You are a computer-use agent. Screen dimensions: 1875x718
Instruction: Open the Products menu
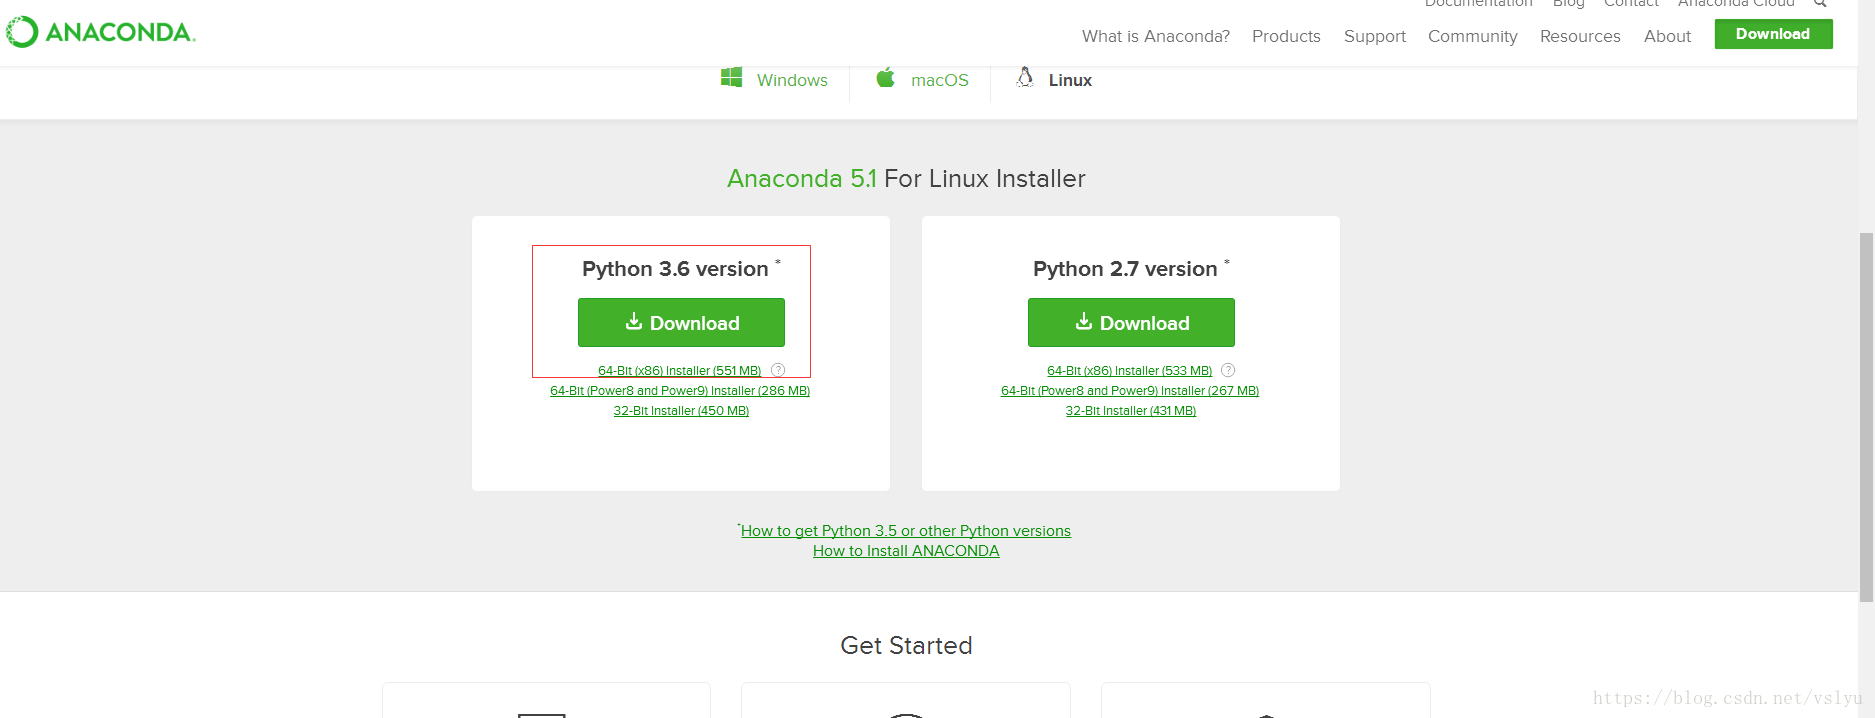coord(1286,36)
